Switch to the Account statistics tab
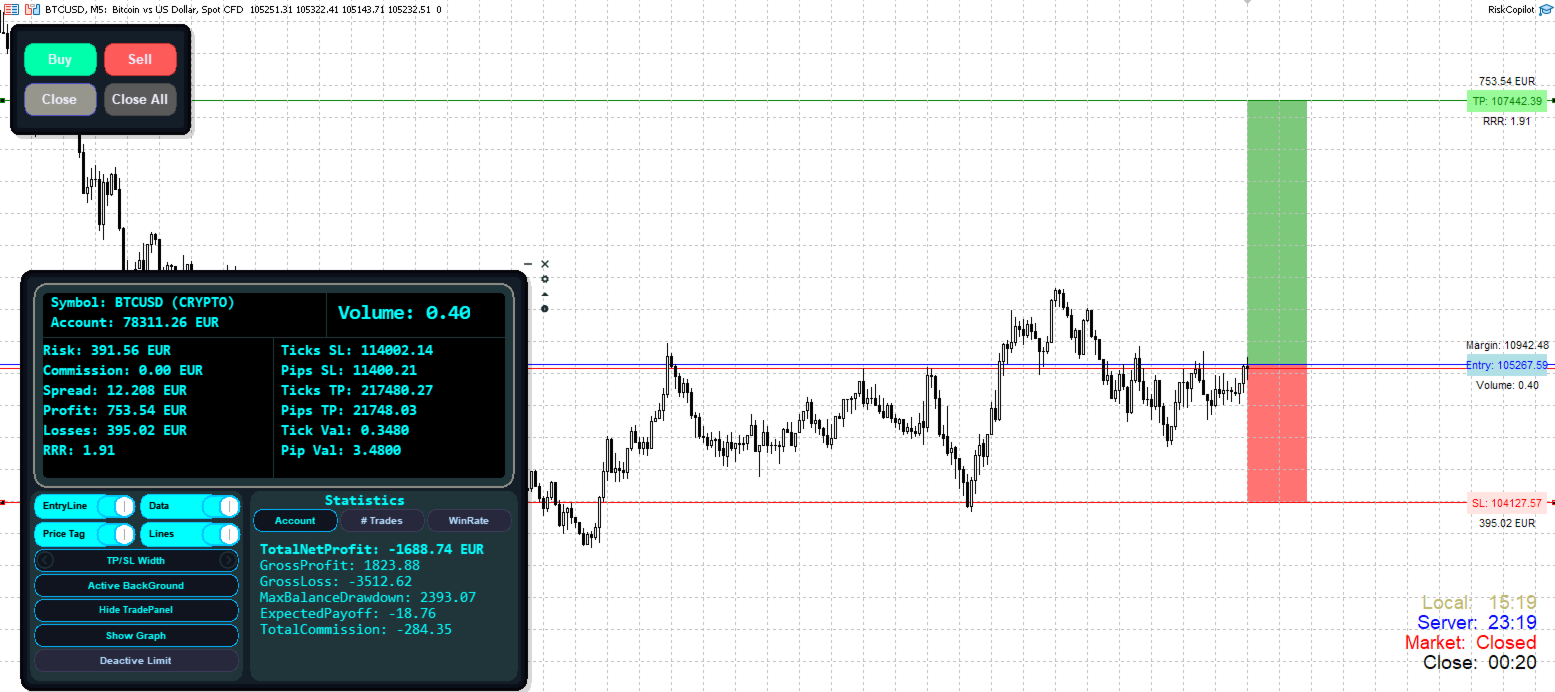The height and width of the screenshot is (692, 1555). point(295,520)
